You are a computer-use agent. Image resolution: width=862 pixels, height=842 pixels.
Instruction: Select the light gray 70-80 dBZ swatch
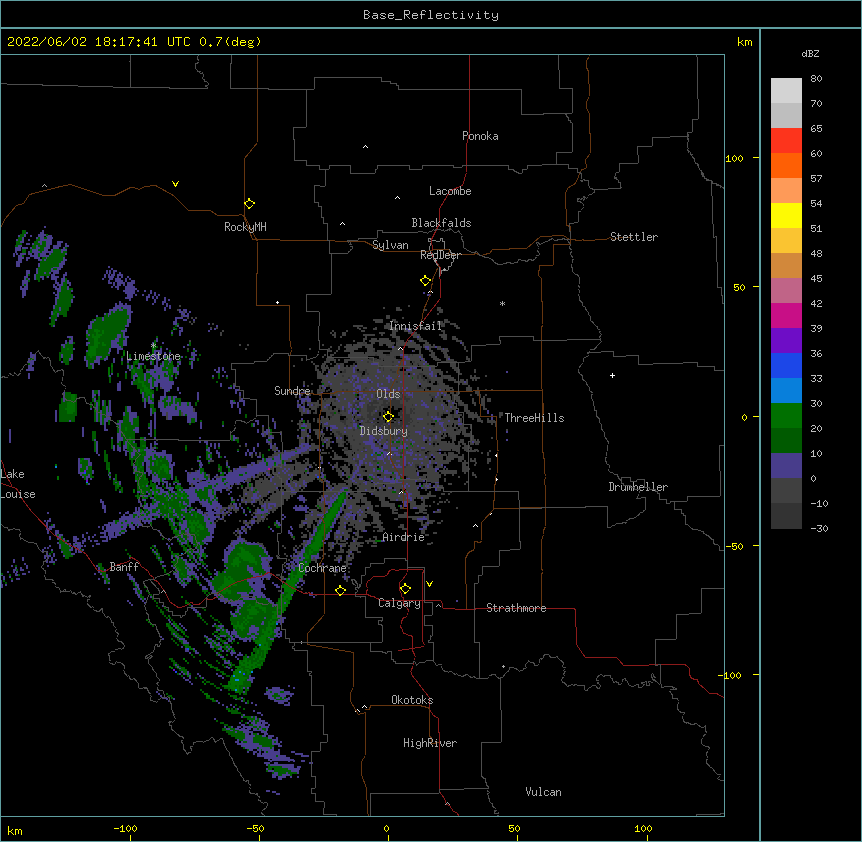(x=786, y=91)
